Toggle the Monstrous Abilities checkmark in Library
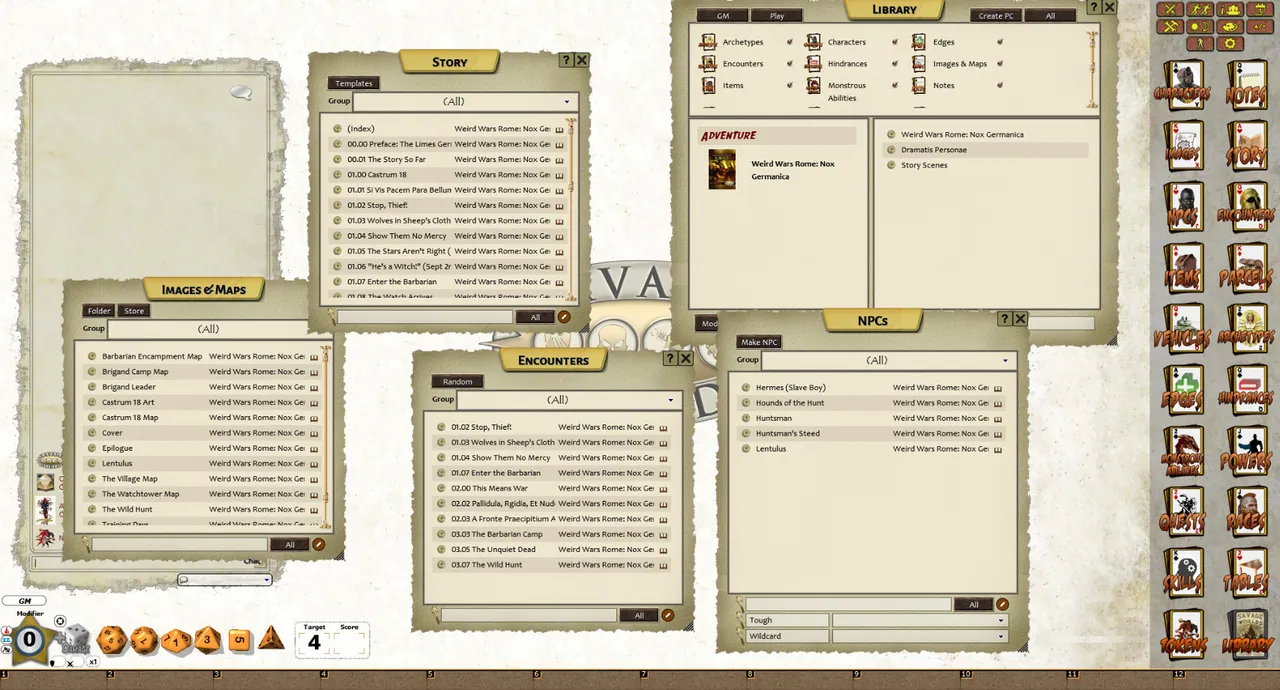Screen dimensions: 1280x690 (895, 85)
